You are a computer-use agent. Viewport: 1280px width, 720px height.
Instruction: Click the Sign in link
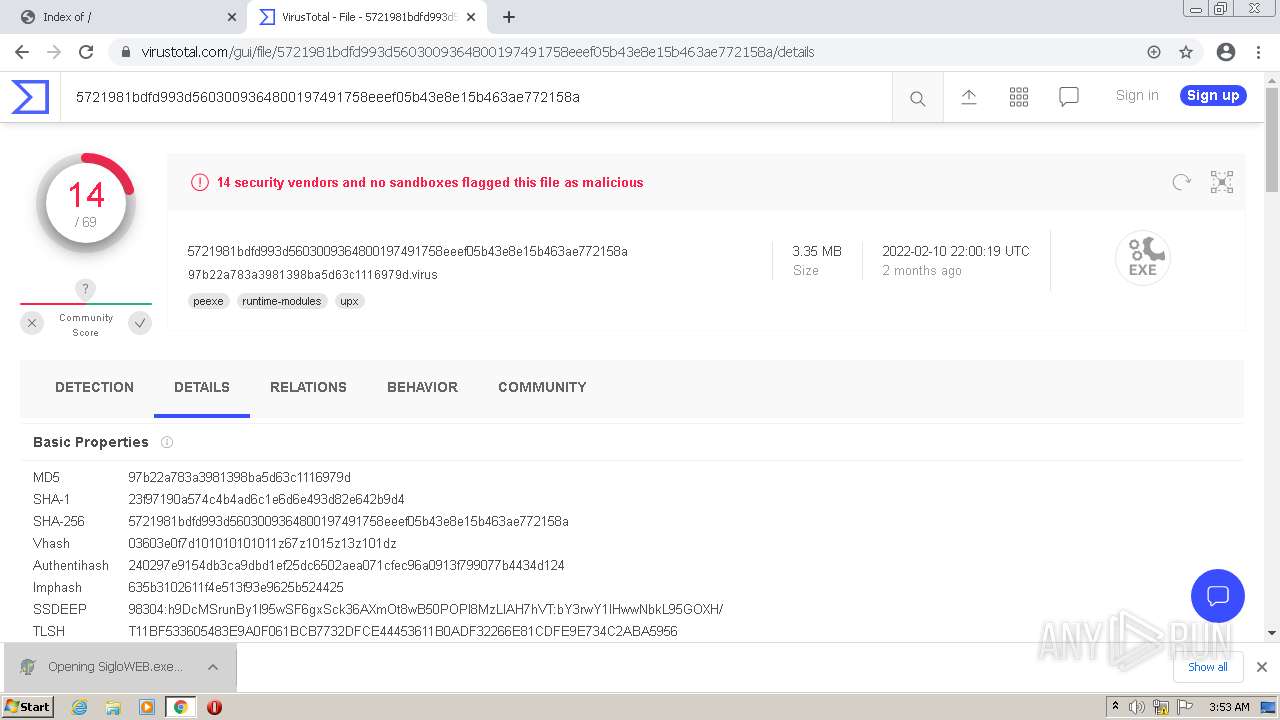(1137, 95)
